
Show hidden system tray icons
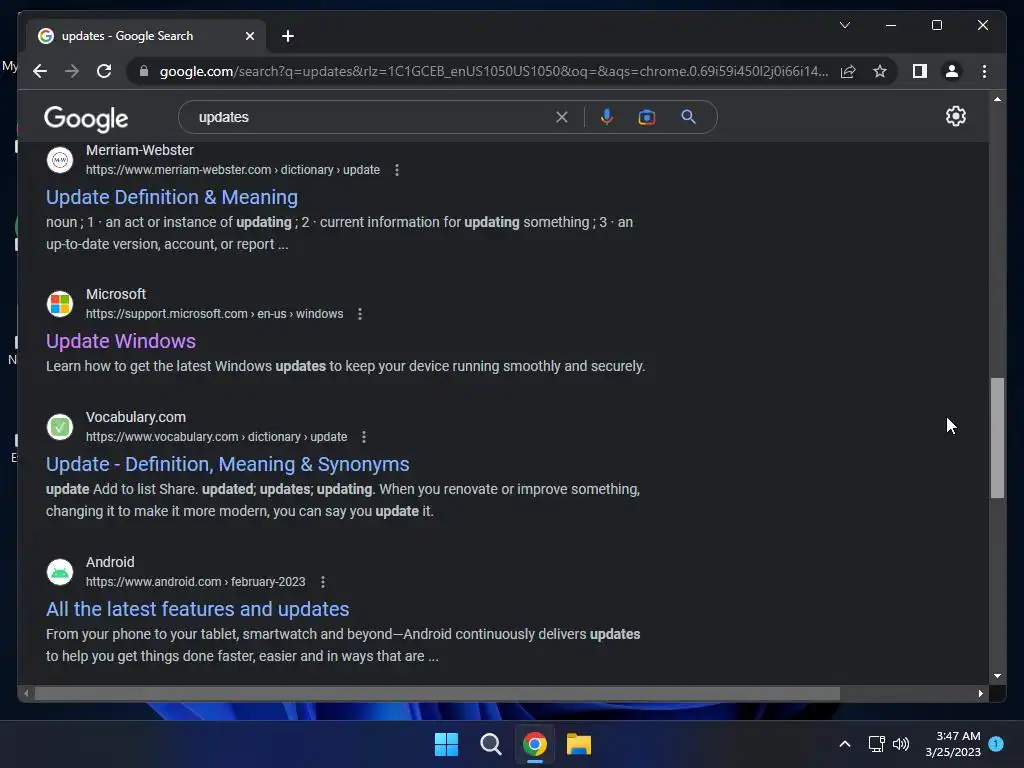pyautogui.click(x=844, y=744)
